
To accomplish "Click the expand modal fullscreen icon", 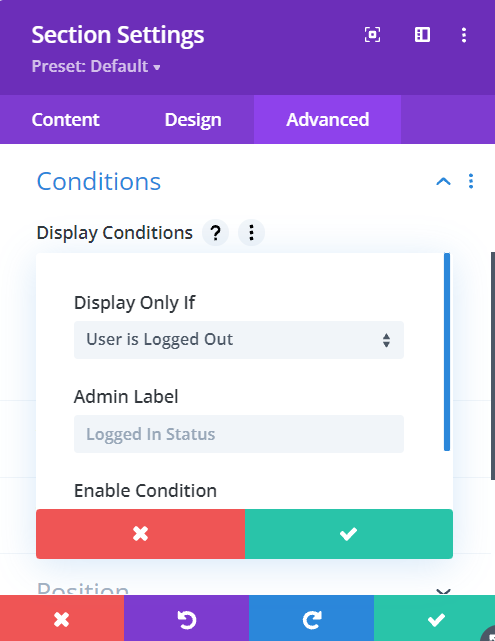I will coord(372,35).
